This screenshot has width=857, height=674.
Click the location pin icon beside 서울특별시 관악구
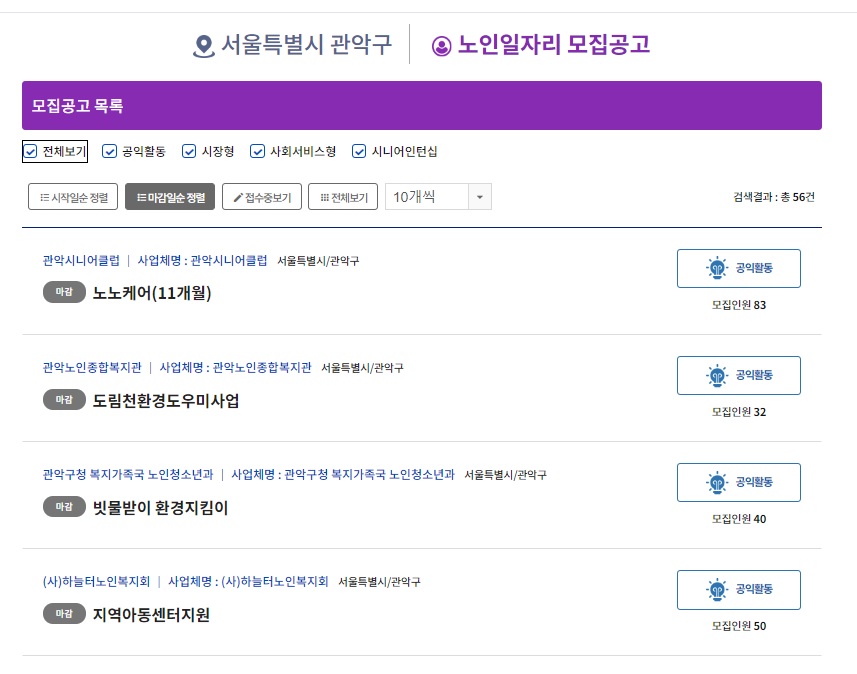(x=203, y=46)
